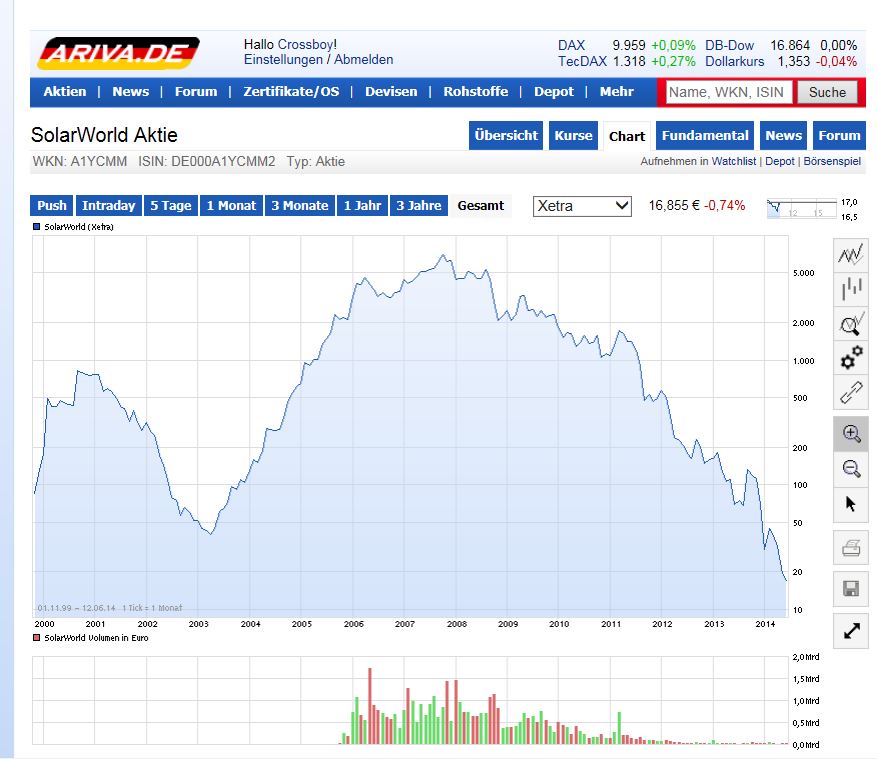
Task: Switch to the bar chart type icon
Action: 851,290
